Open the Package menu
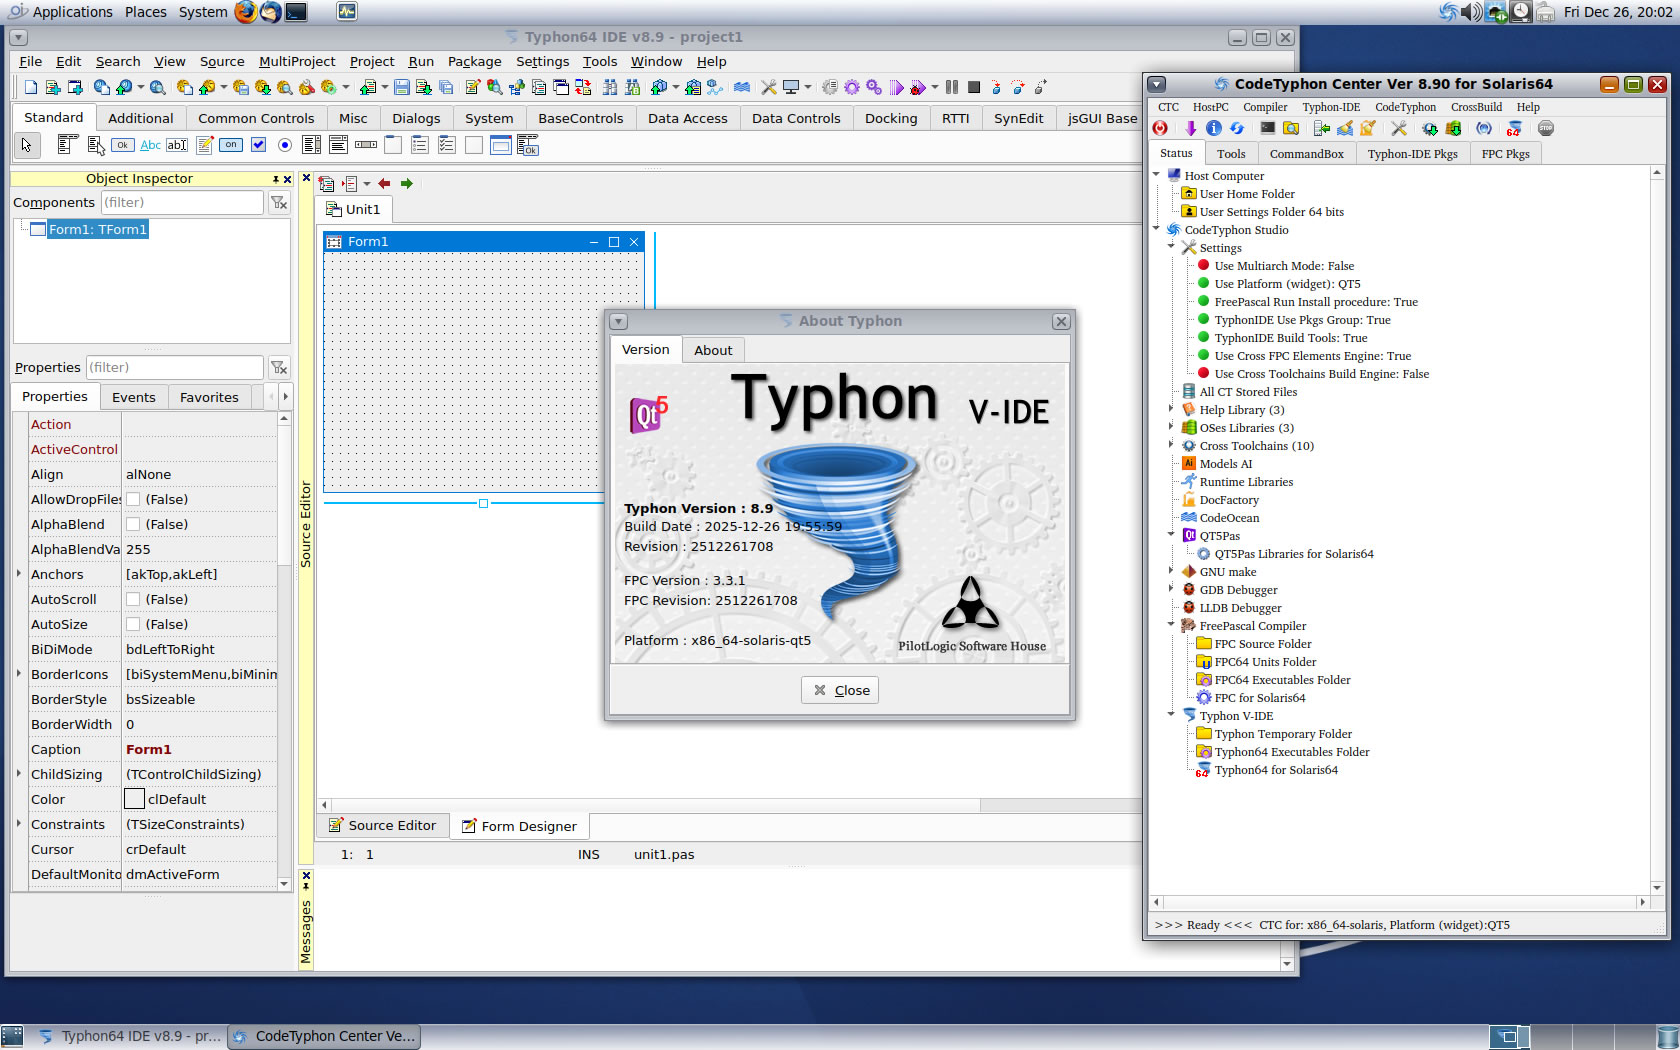Image resolution: width=1680 pixels, height=1050 pixels. pos(474,62)
